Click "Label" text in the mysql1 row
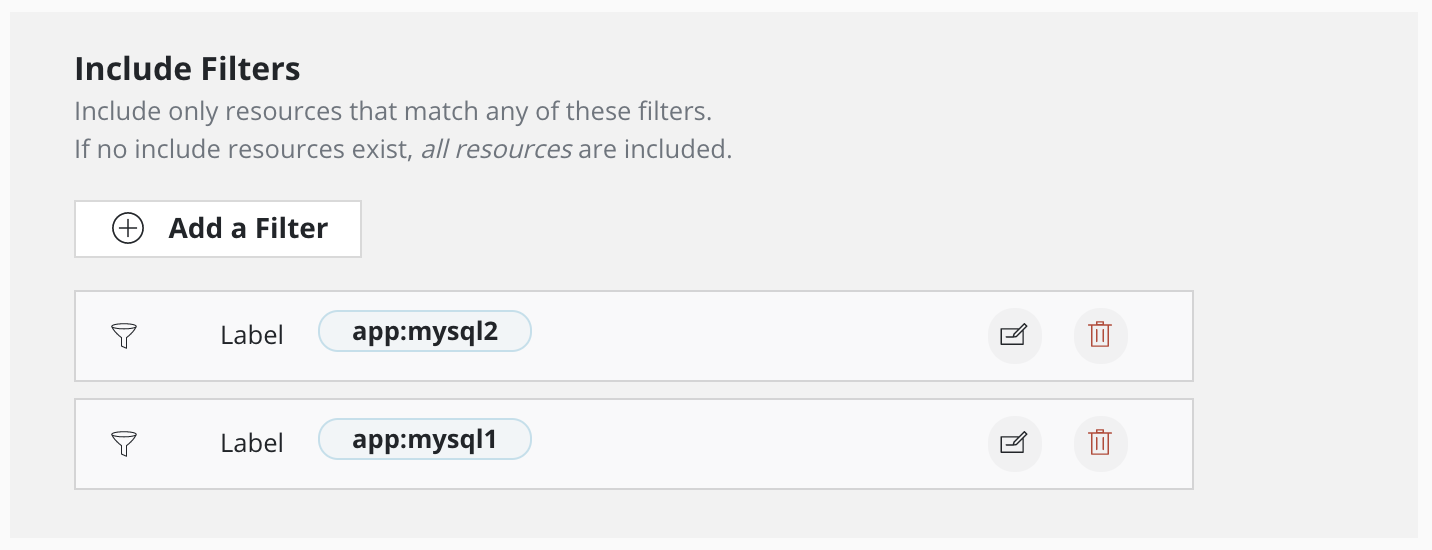1432x550 pixels. pos(252,443)
